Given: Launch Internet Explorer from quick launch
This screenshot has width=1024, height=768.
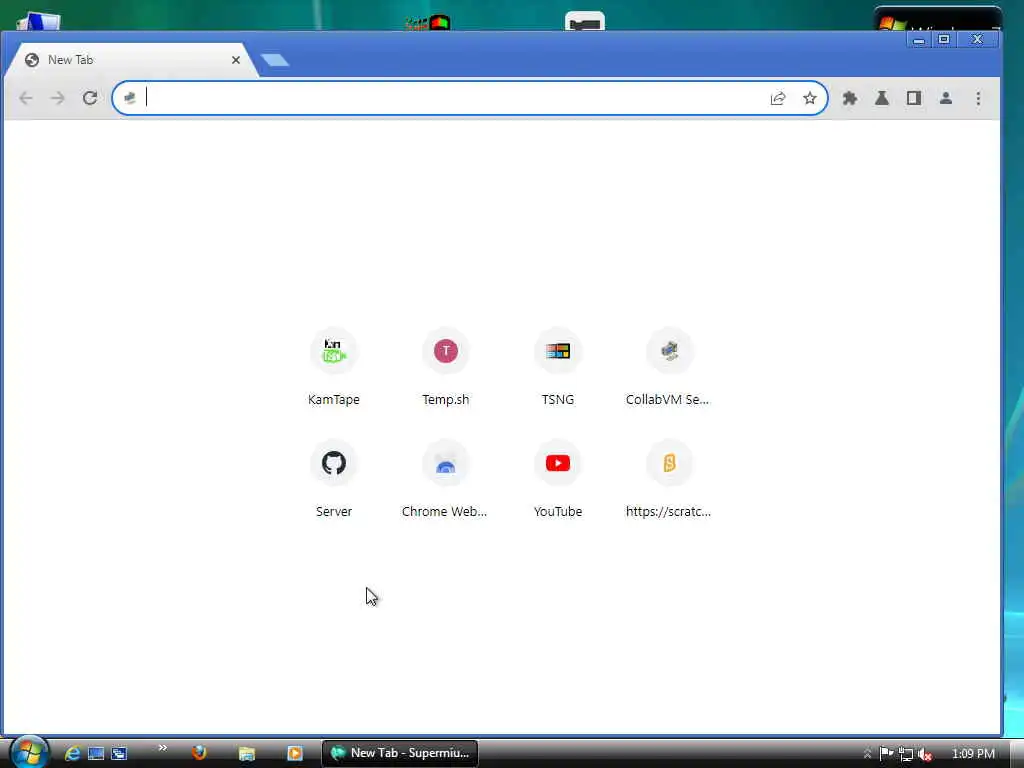Looking at the screenshot, I should tap(72, 754).
